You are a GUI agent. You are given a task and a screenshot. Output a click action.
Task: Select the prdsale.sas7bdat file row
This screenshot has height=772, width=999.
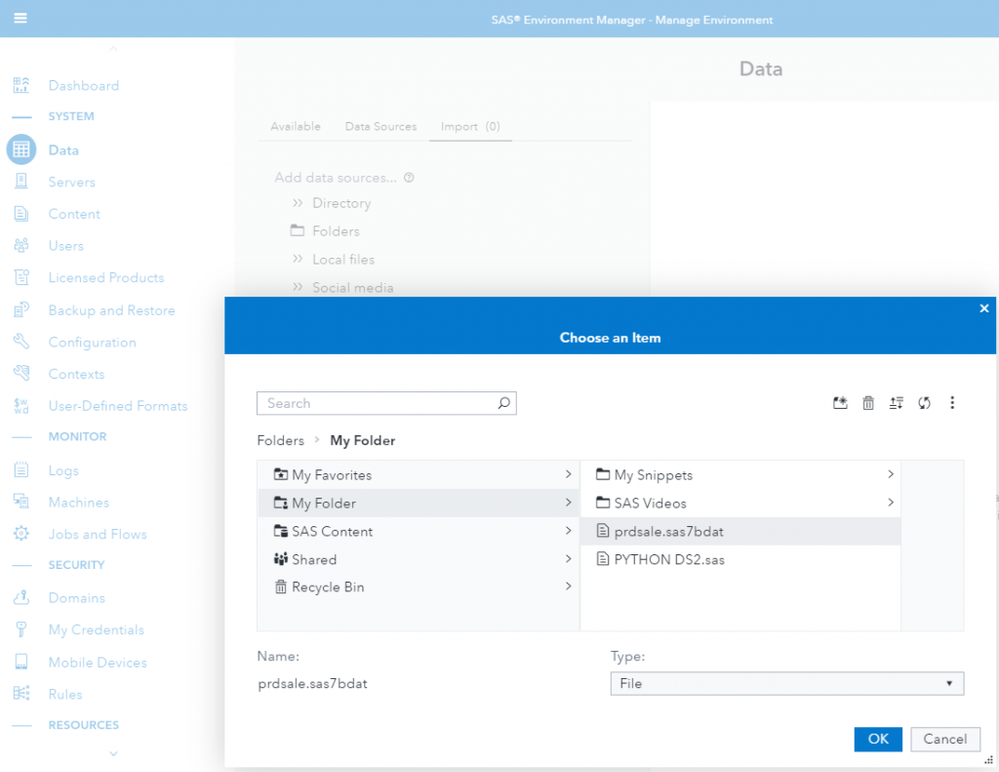coord(740,531)
